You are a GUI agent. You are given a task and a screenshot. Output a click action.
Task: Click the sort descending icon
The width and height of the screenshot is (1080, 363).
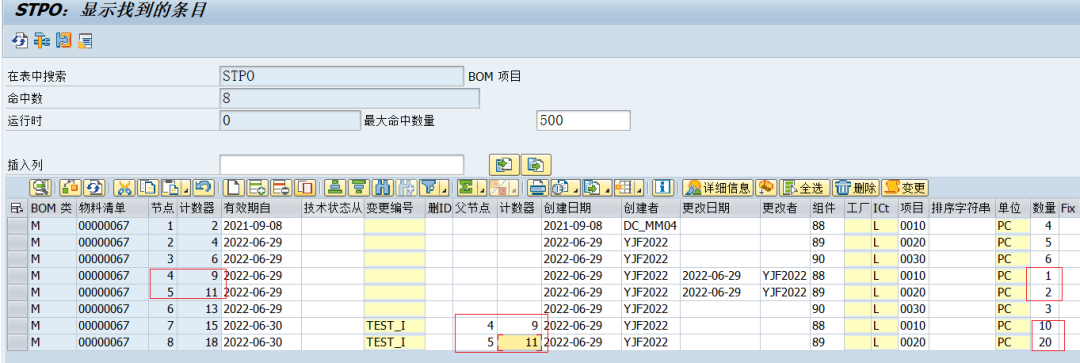pyautogui.click(x=359, y=187)
